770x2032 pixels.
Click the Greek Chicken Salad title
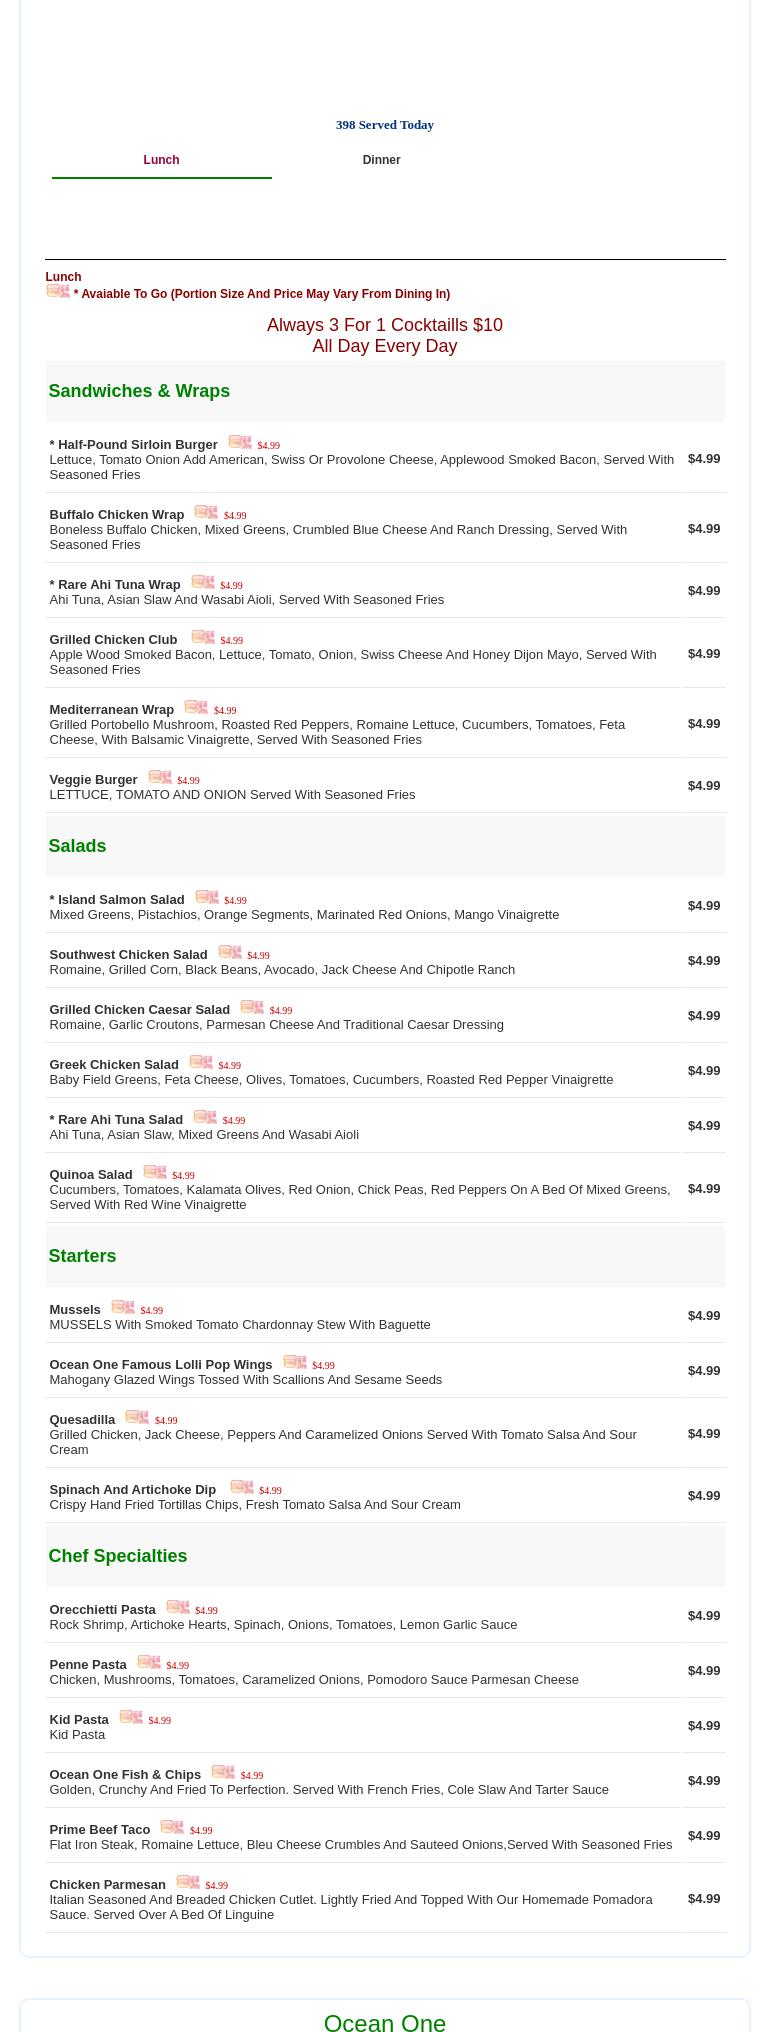click(113, 1065)
